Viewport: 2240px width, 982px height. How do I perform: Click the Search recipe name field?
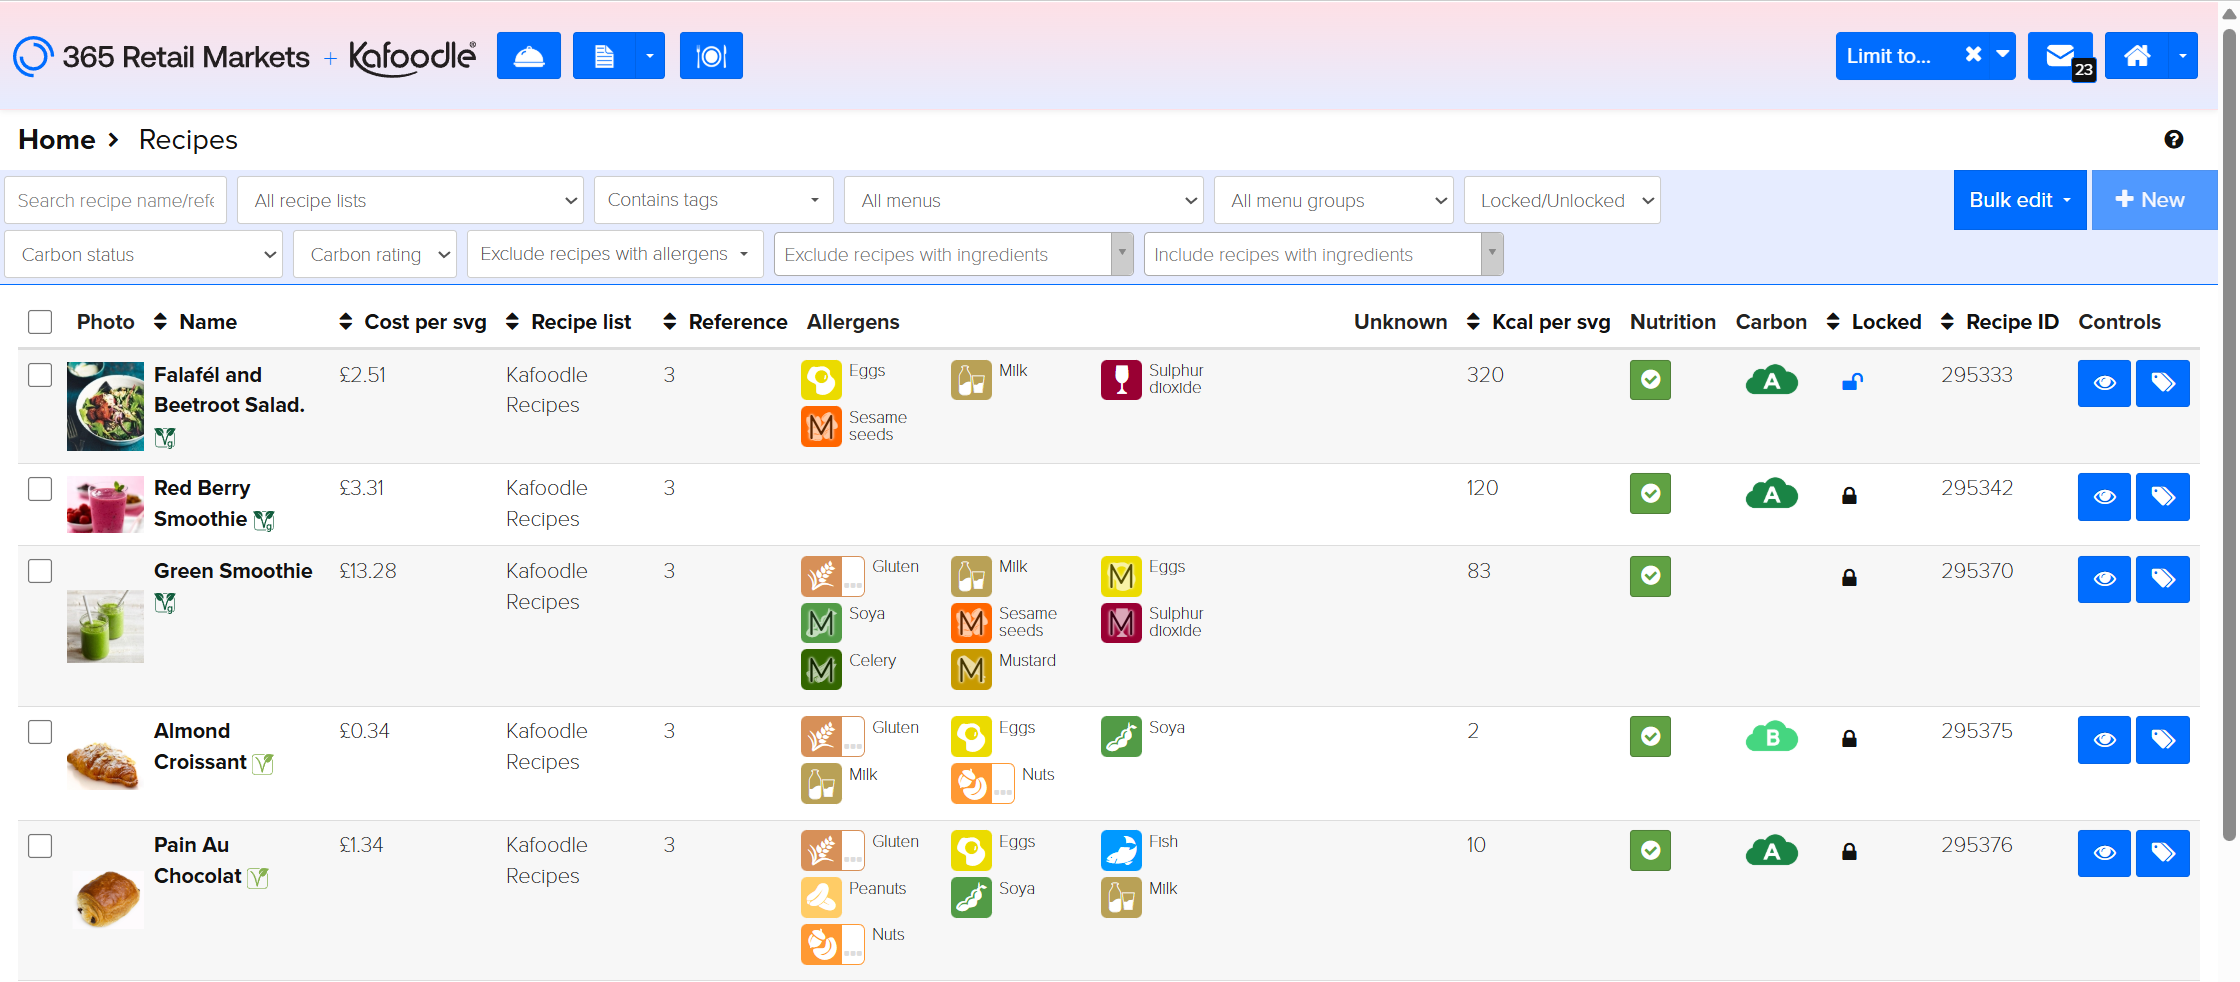(x=116, y=201)
